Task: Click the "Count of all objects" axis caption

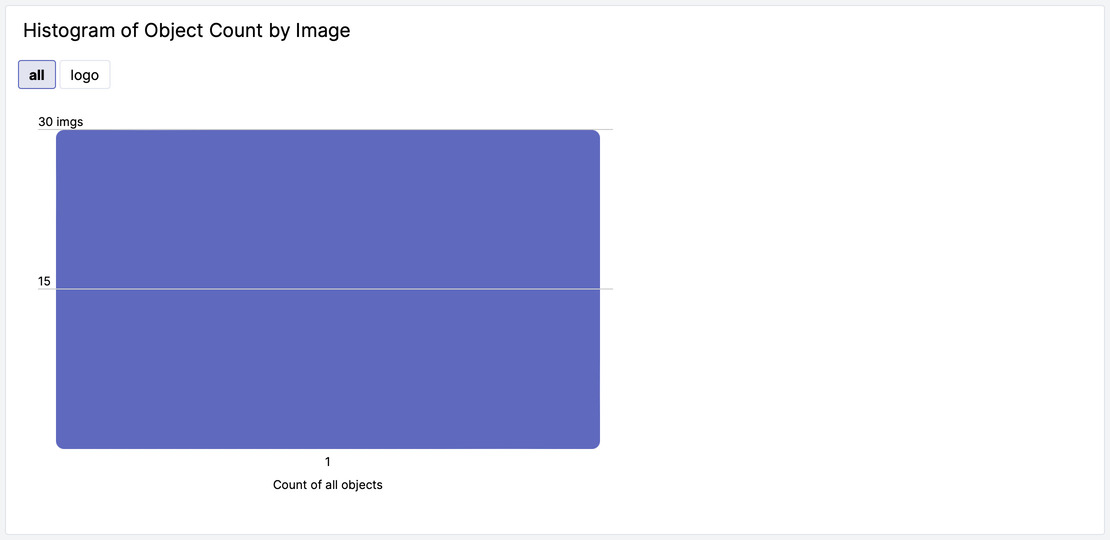Action: (328, 485)
